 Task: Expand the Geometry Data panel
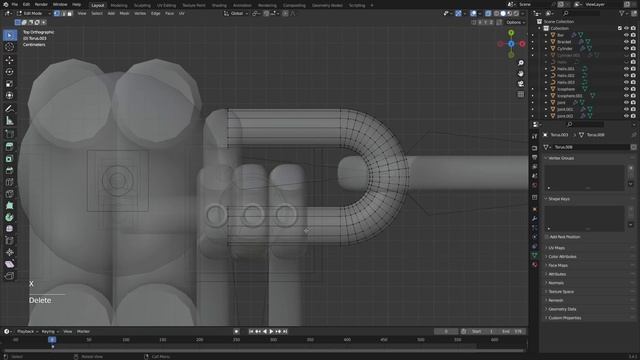[562, 309]
